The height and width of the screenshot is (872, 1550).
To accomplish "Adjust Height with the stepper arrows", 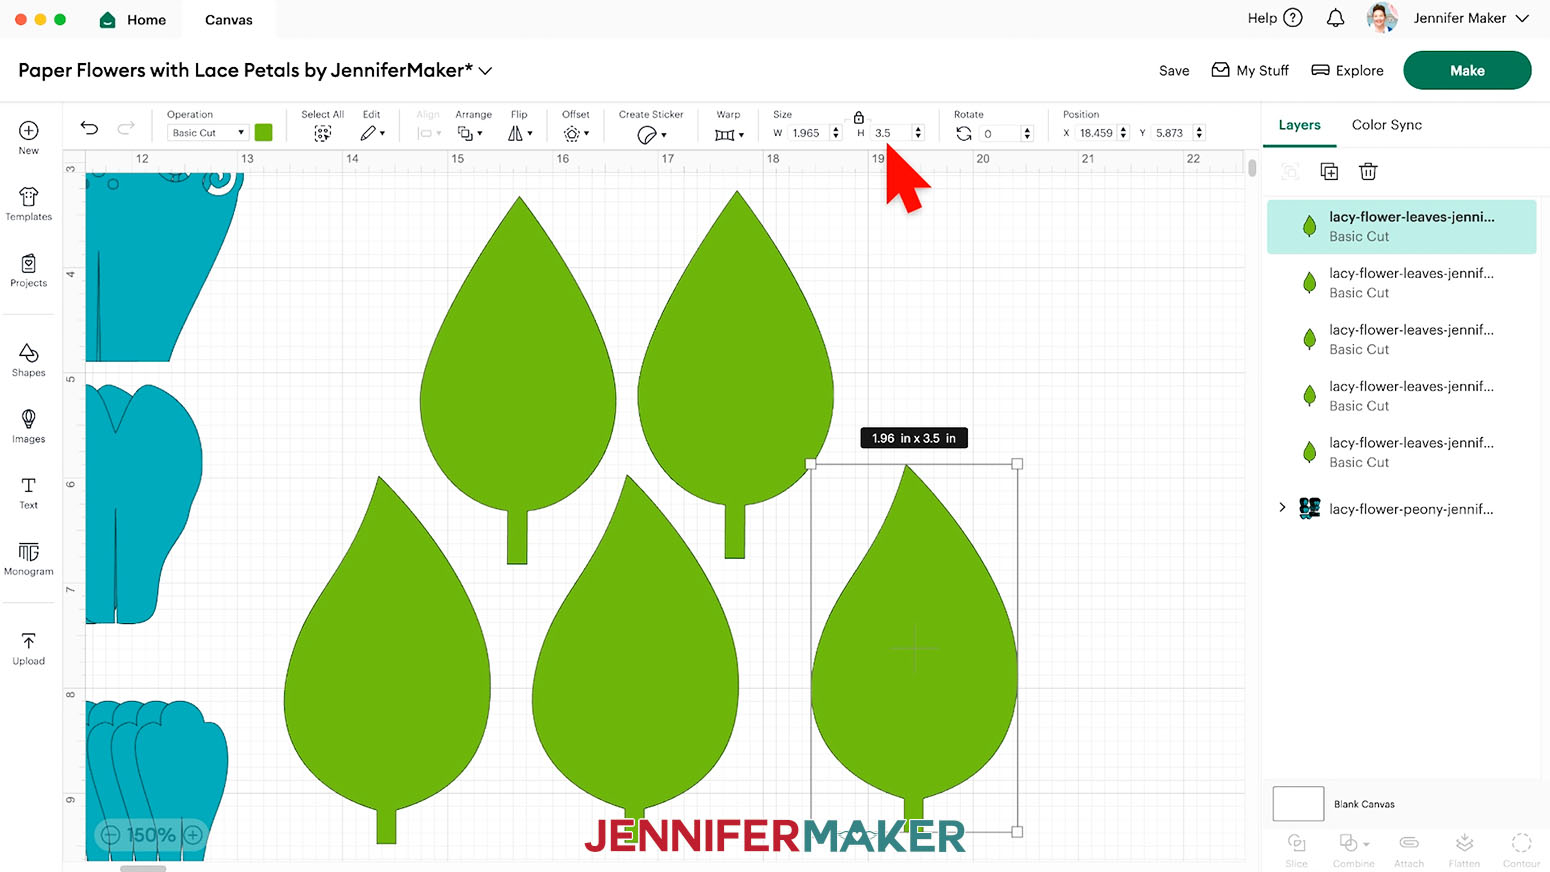I will [x=918, y=133].
